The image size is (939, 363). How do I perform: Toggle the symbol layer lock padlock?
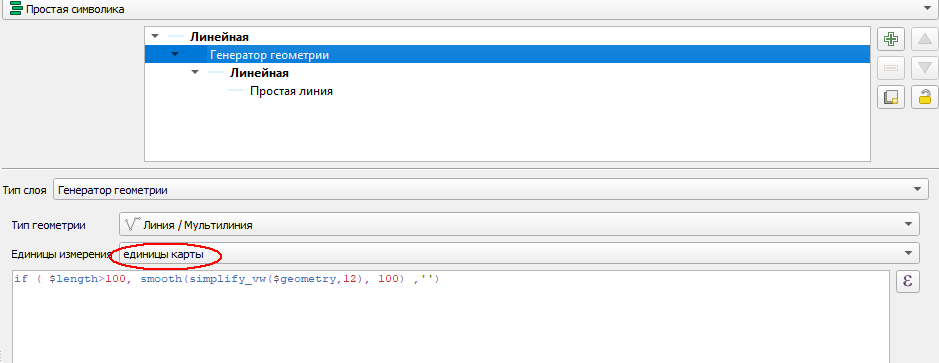click(925, 96)
